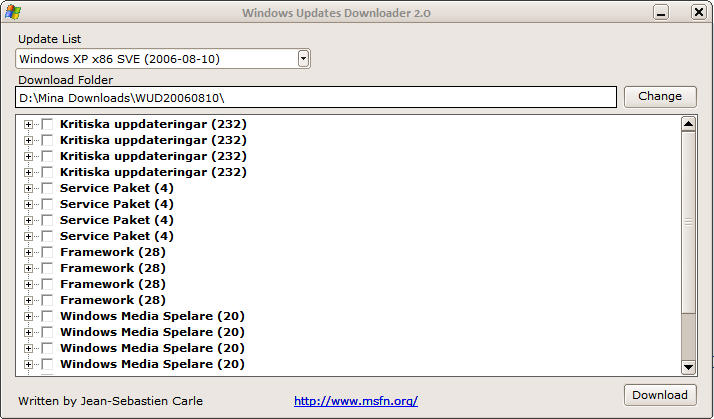Click the vertical scrollbar thumb
Image resolution: width=714 pixels, height=419 pixels.
click(x=688, y=222)
